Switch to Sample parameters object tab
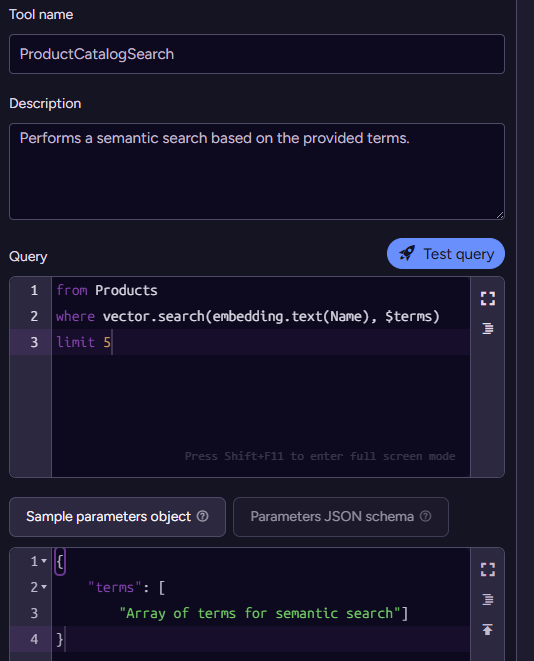Screen dimensions: 534x661 click(117, 517)
